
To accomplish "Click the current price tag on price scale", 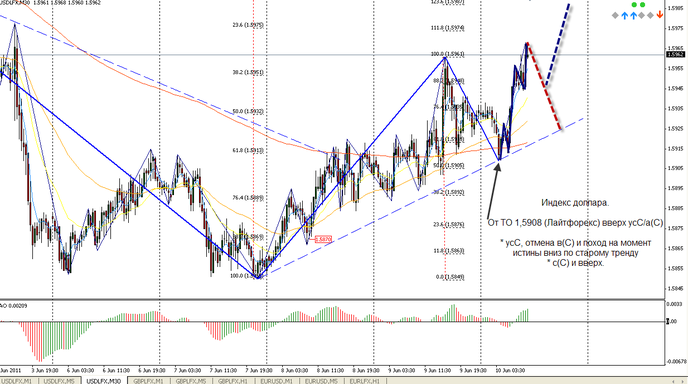I will [x=675, y=54].
